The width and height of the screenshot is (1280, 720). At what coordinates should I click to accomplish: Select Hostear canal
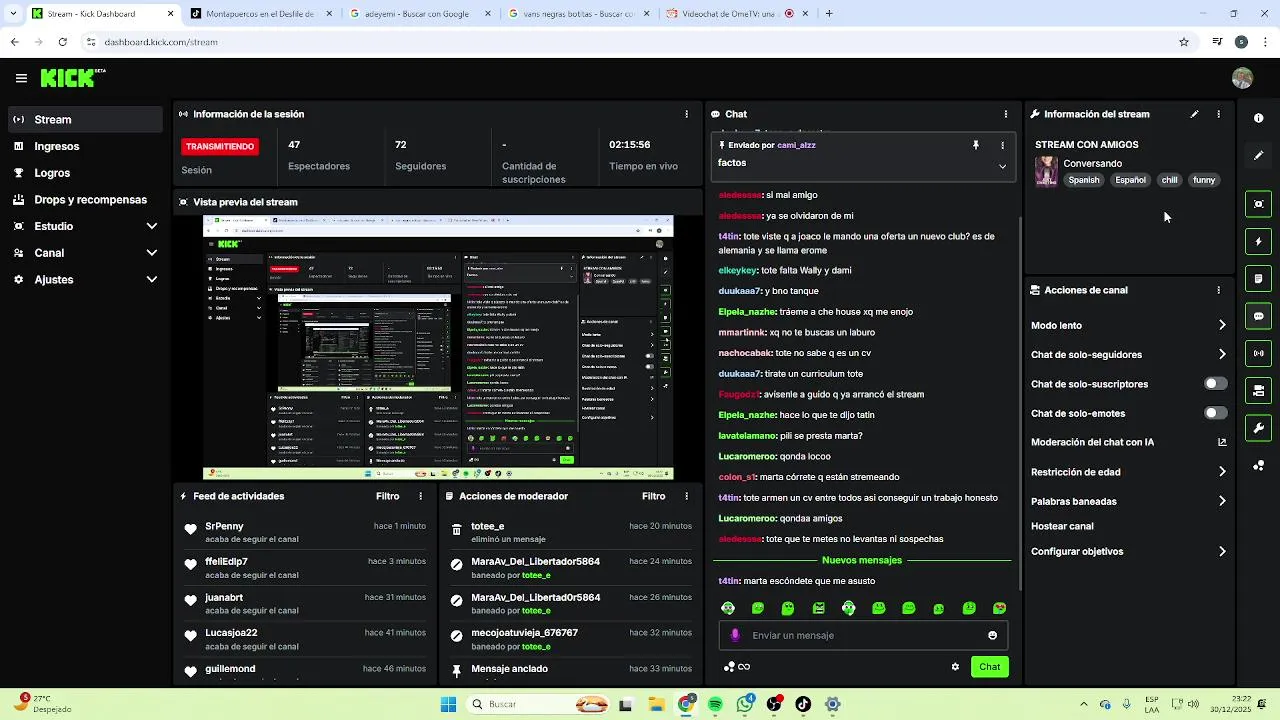(1062, 526)
